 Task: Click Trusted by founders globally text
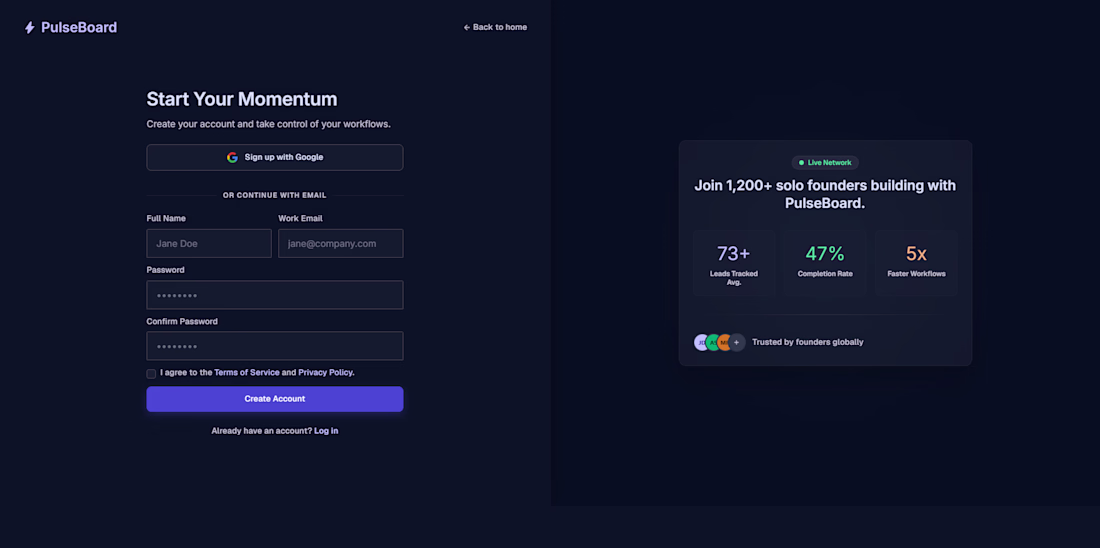point(807,342)
